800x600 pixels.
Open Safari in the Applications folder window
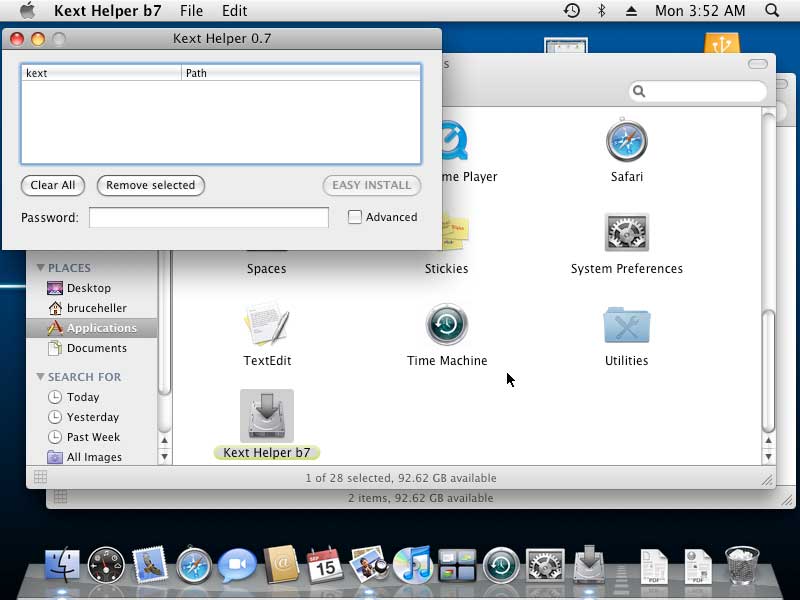coord(627,141)
